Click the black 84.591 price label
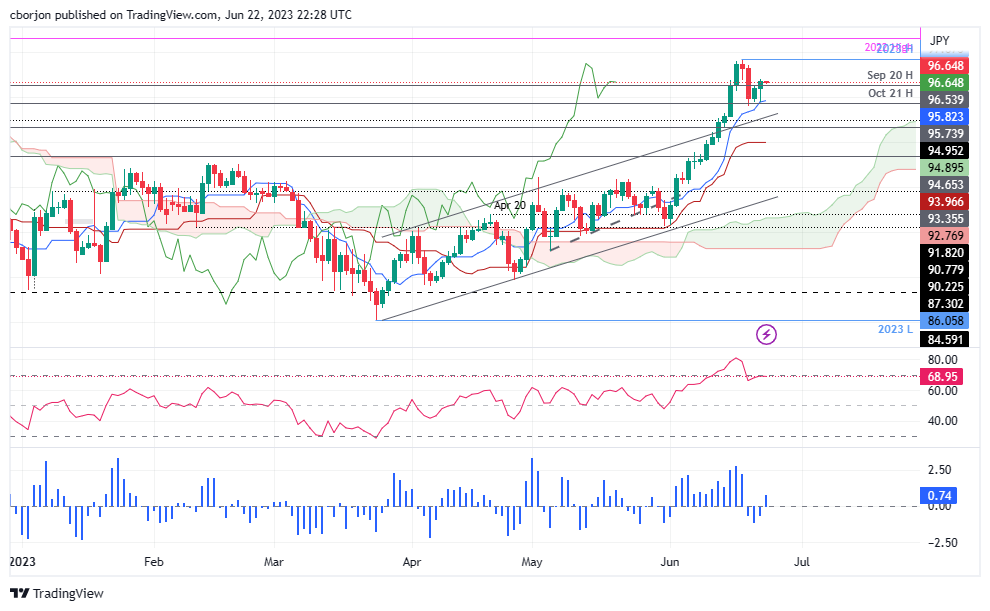The height and width of the screenshot is (611, 990). point(944,339)
